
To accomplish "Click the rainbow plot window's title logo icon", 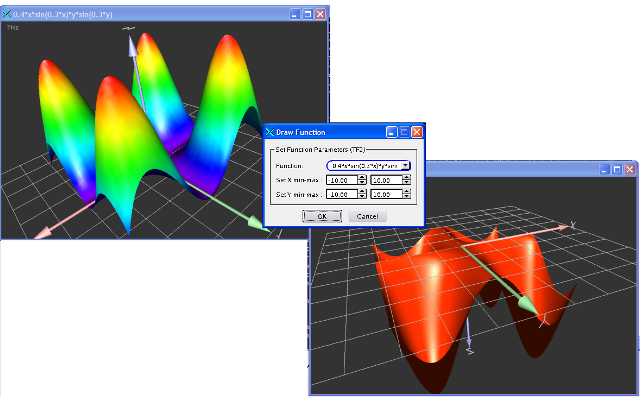I will coord(7,14).
